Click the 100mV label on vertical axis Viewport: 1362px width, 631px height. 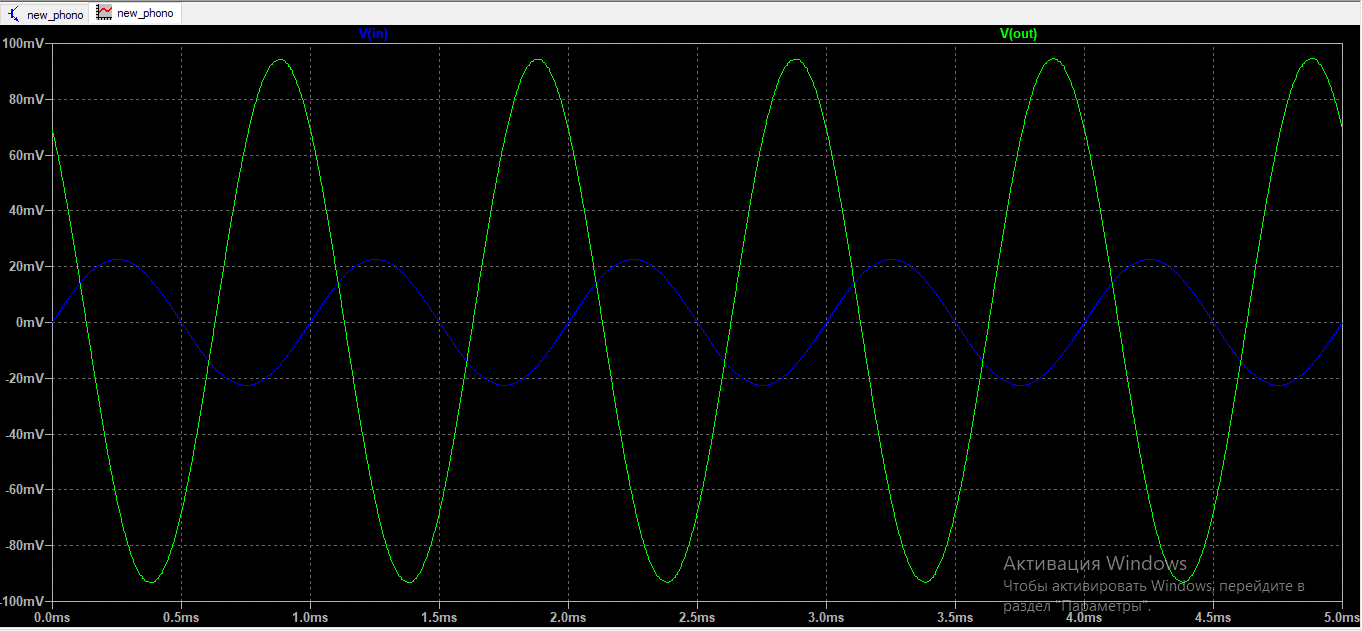(x=24, y=44)
